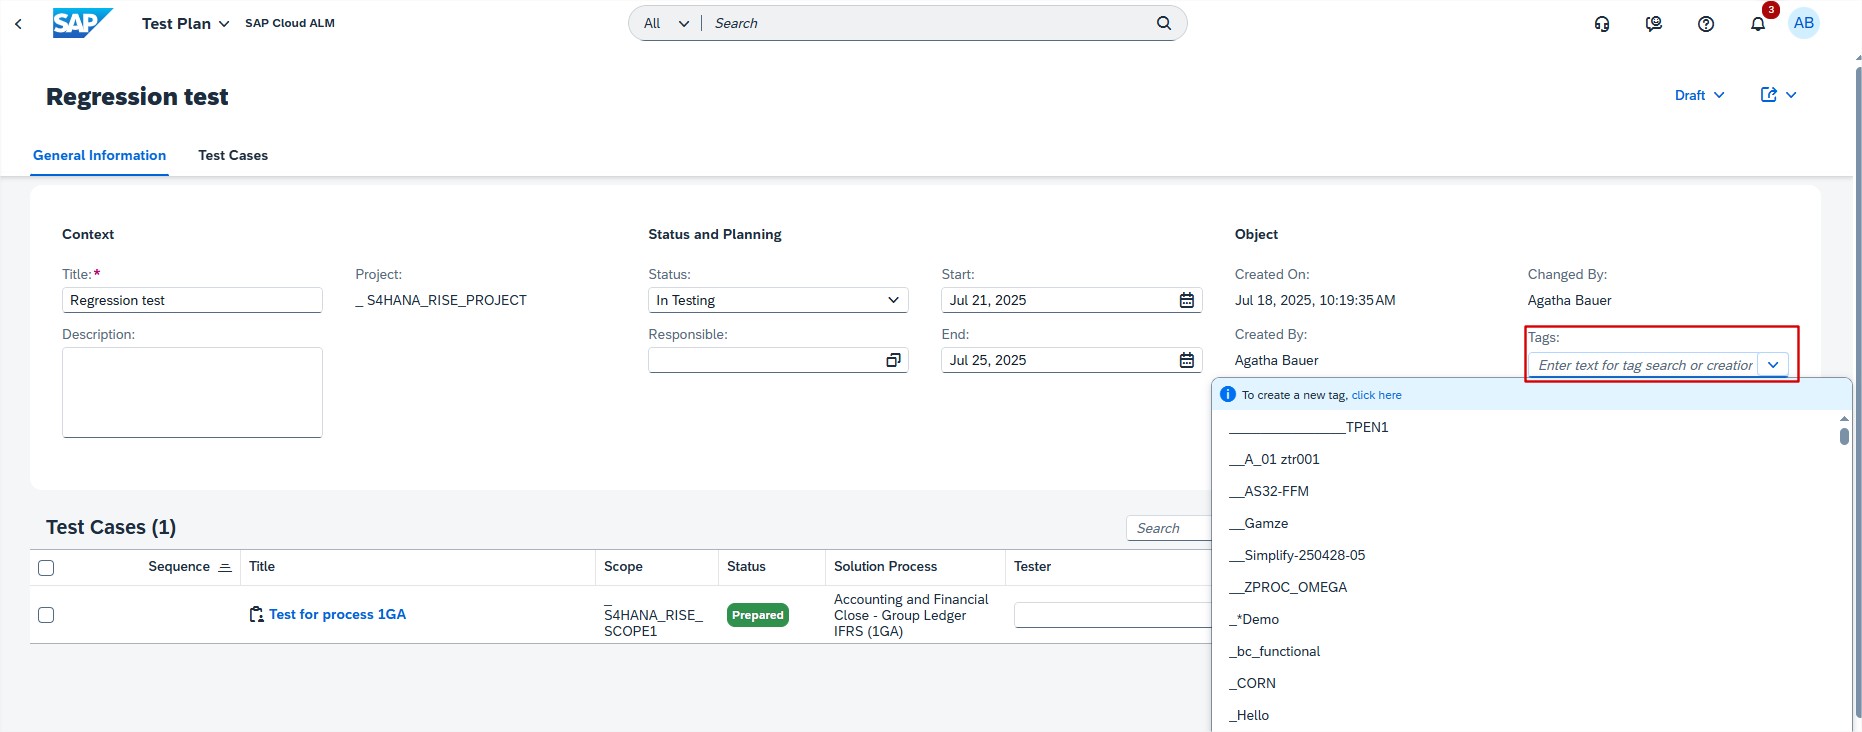Click the search magnifier icon

(x=1164, y=23)
